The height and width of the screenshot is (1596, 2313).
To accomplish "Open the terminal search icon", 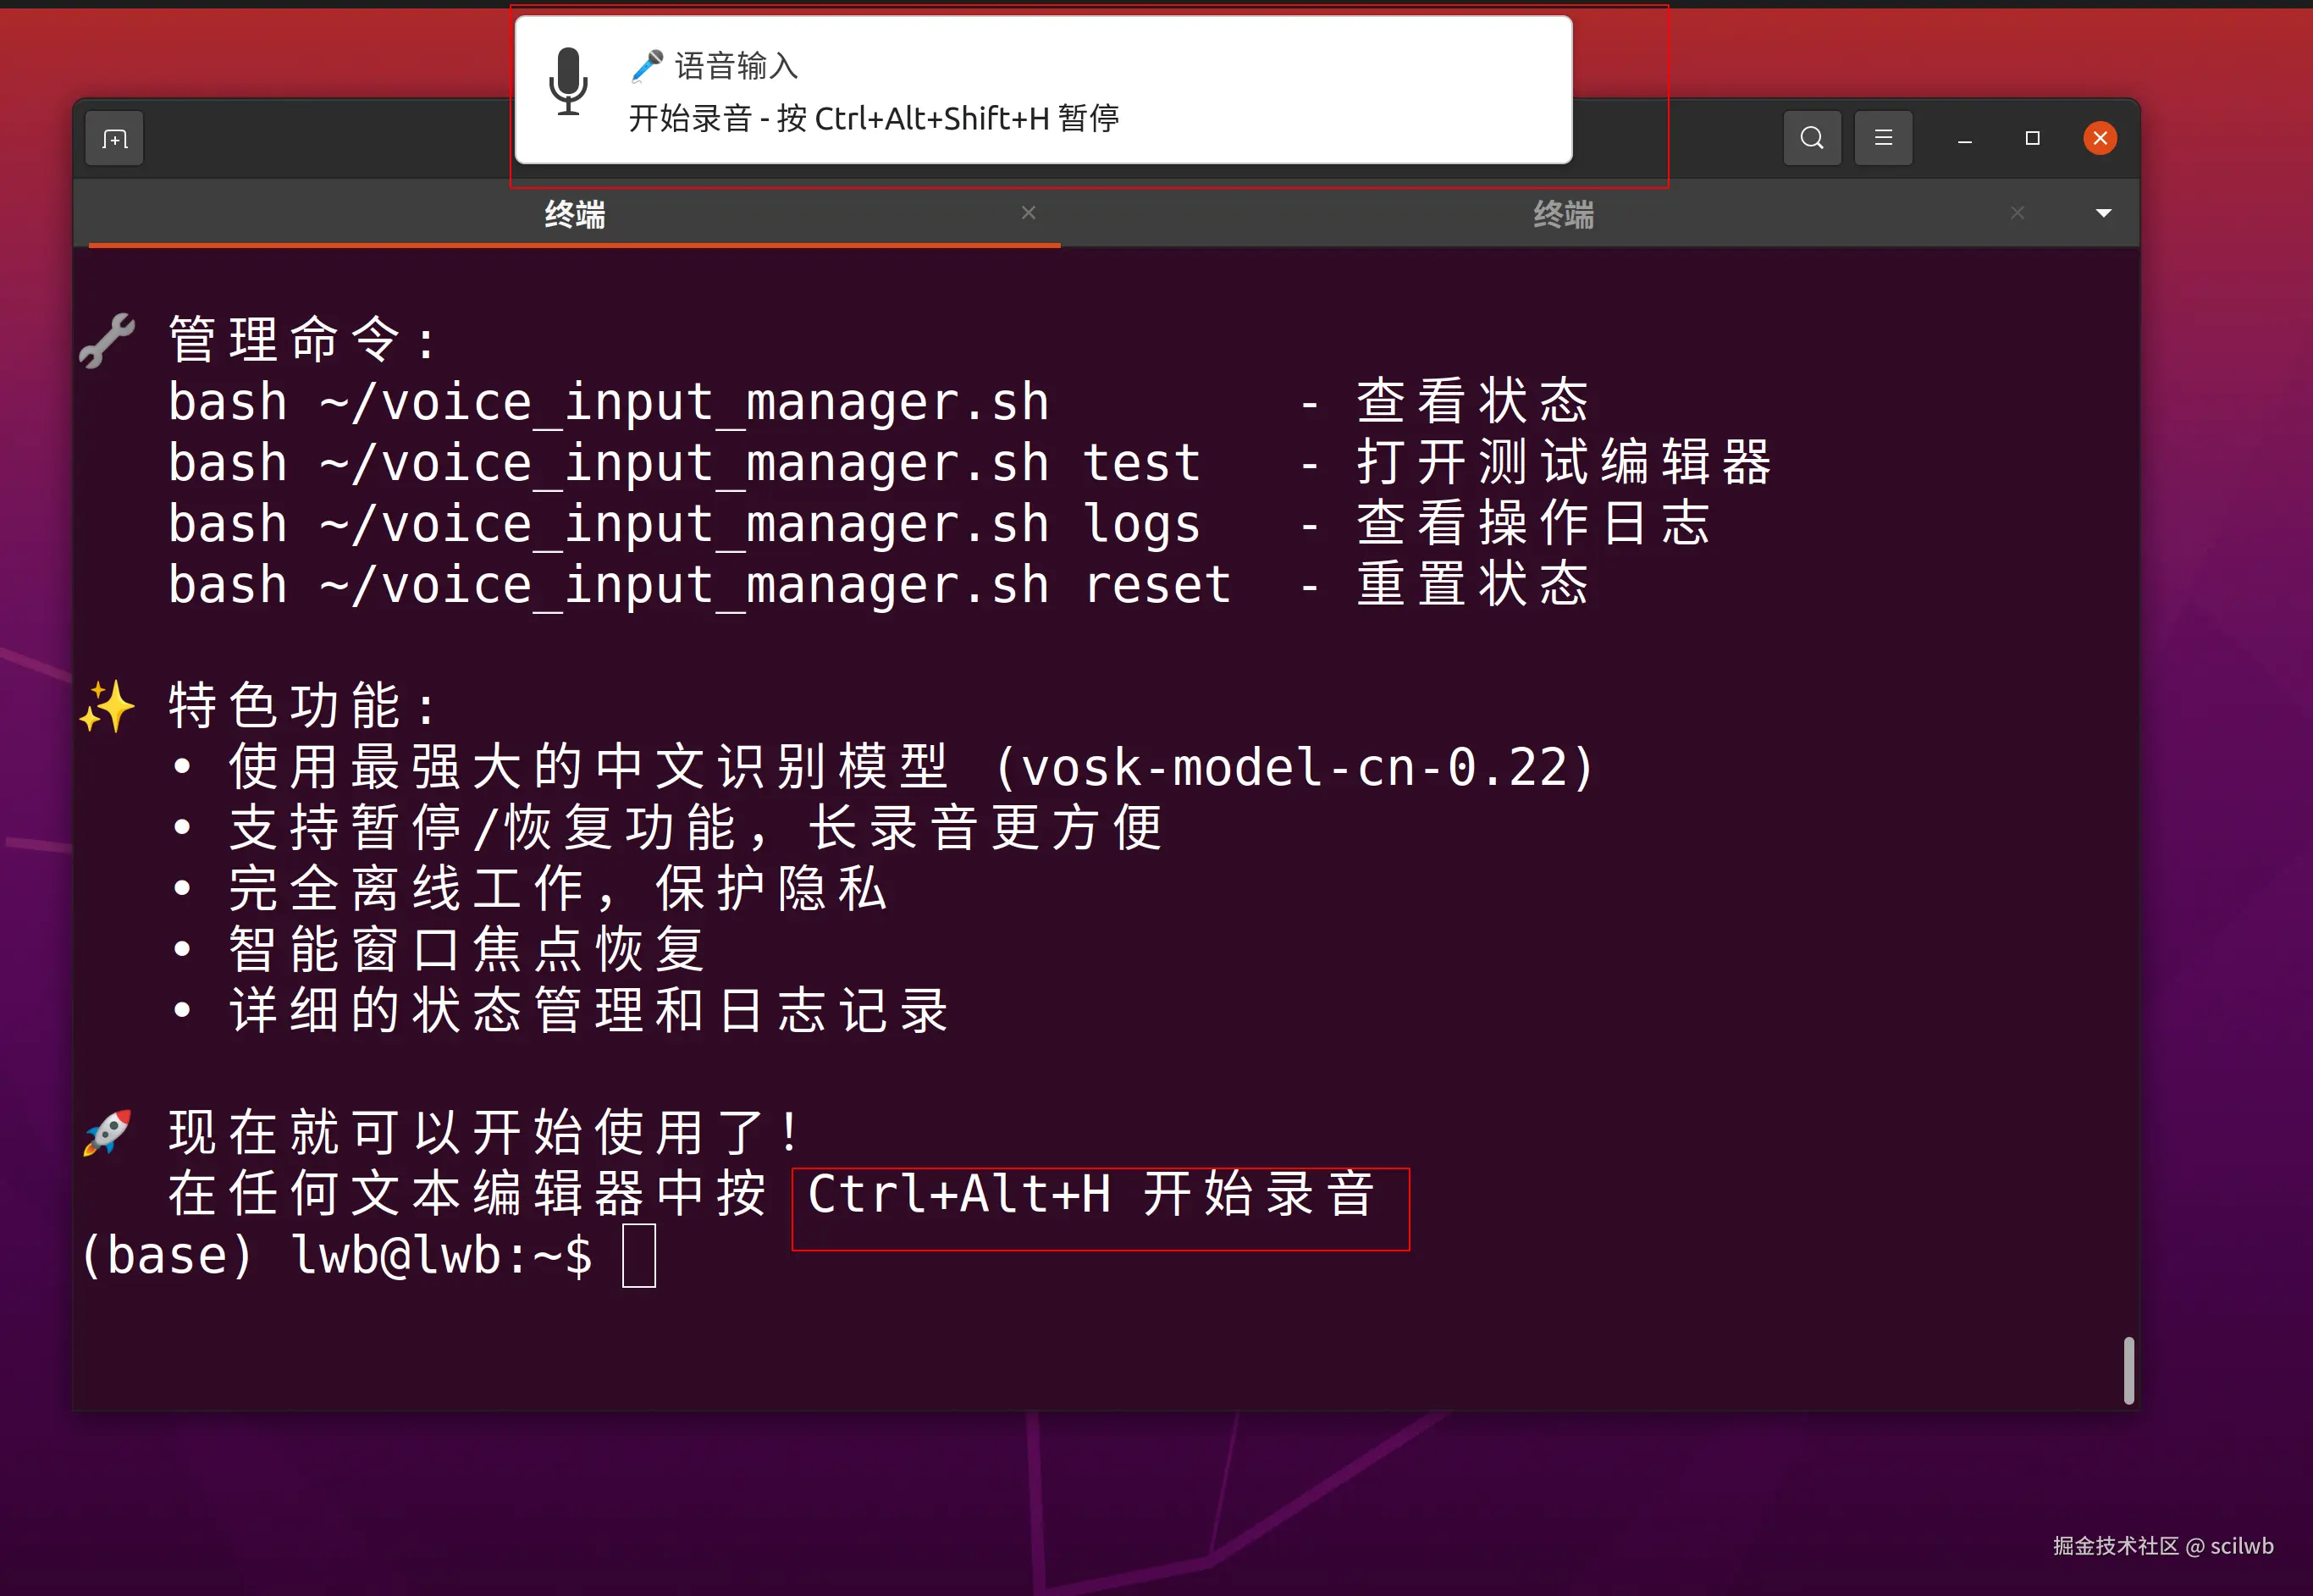I will 1811,138.
